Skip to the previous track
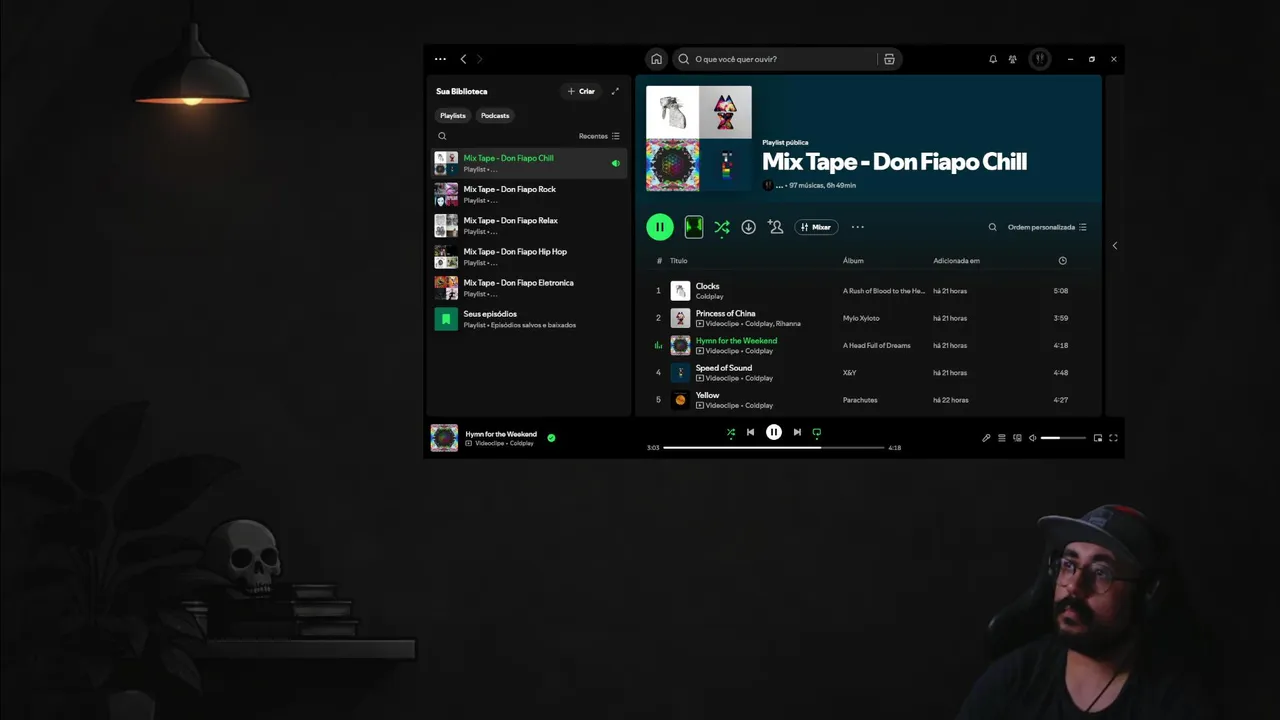Image resolution: width=1280 pixels, height=720 pixels. pyautogui.click(x=750, y=432)
